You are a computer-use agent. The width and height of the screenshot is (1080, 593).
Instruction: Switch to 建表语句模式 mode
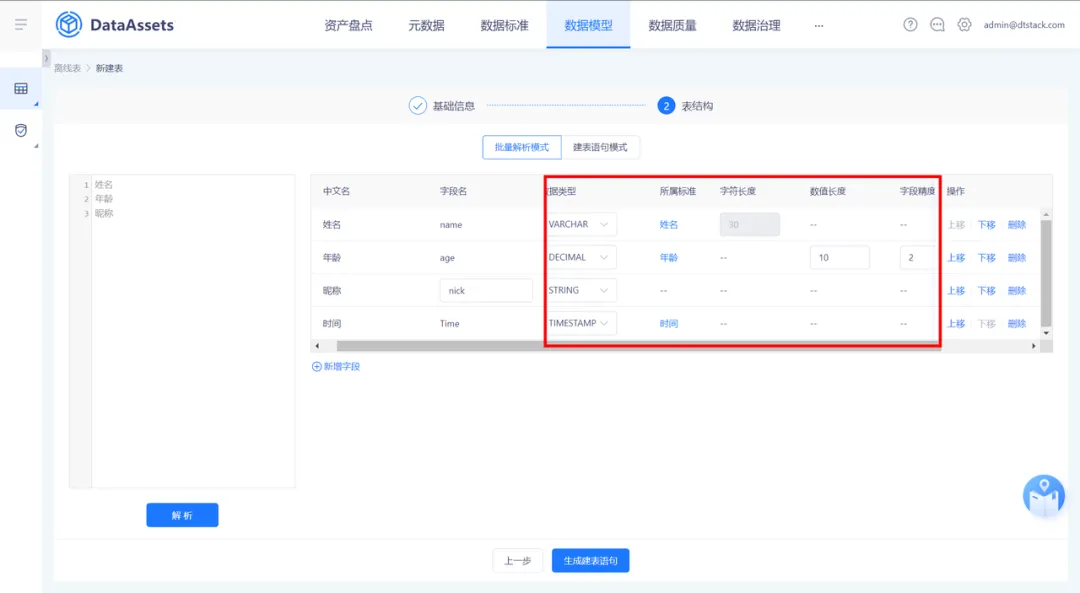(x=600, y=147)
